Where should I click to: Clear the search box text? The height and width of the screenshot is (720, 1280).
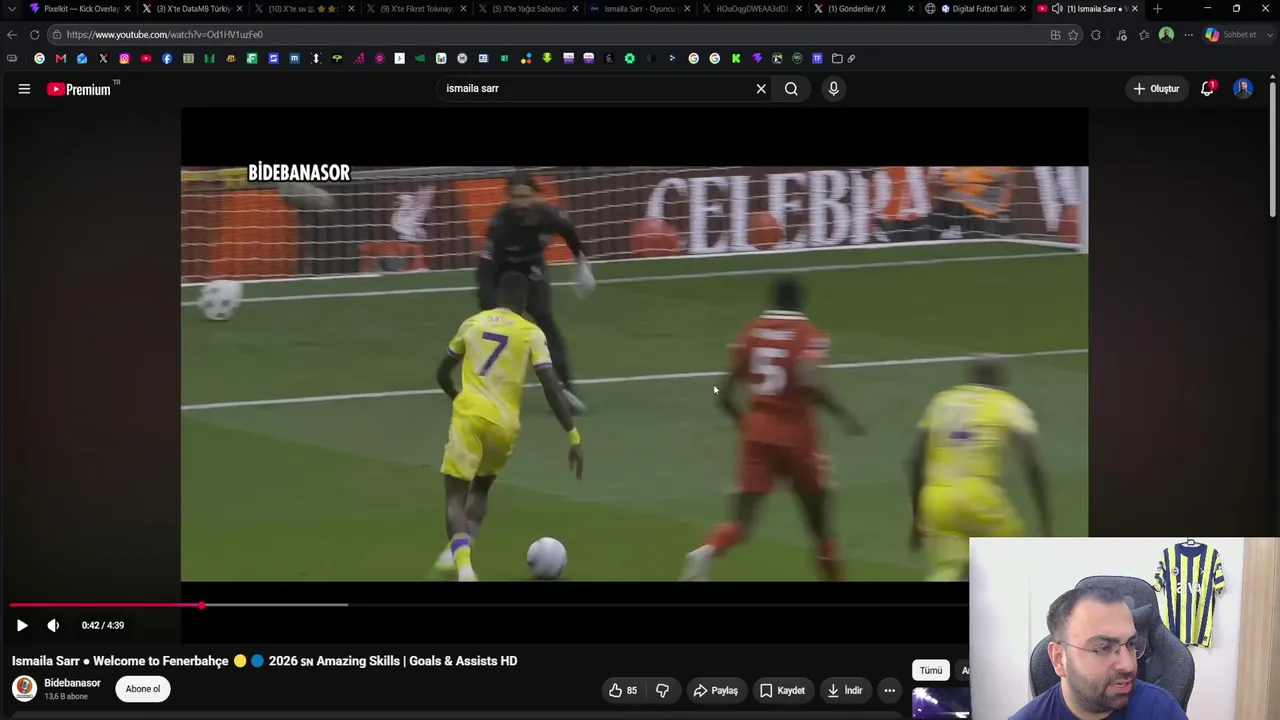(761, 89)
